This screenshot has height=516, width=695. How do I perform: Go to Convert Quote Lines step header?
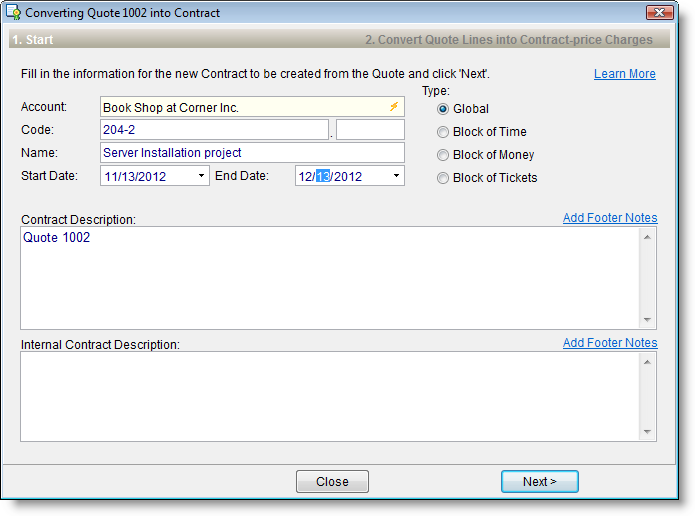508,40
